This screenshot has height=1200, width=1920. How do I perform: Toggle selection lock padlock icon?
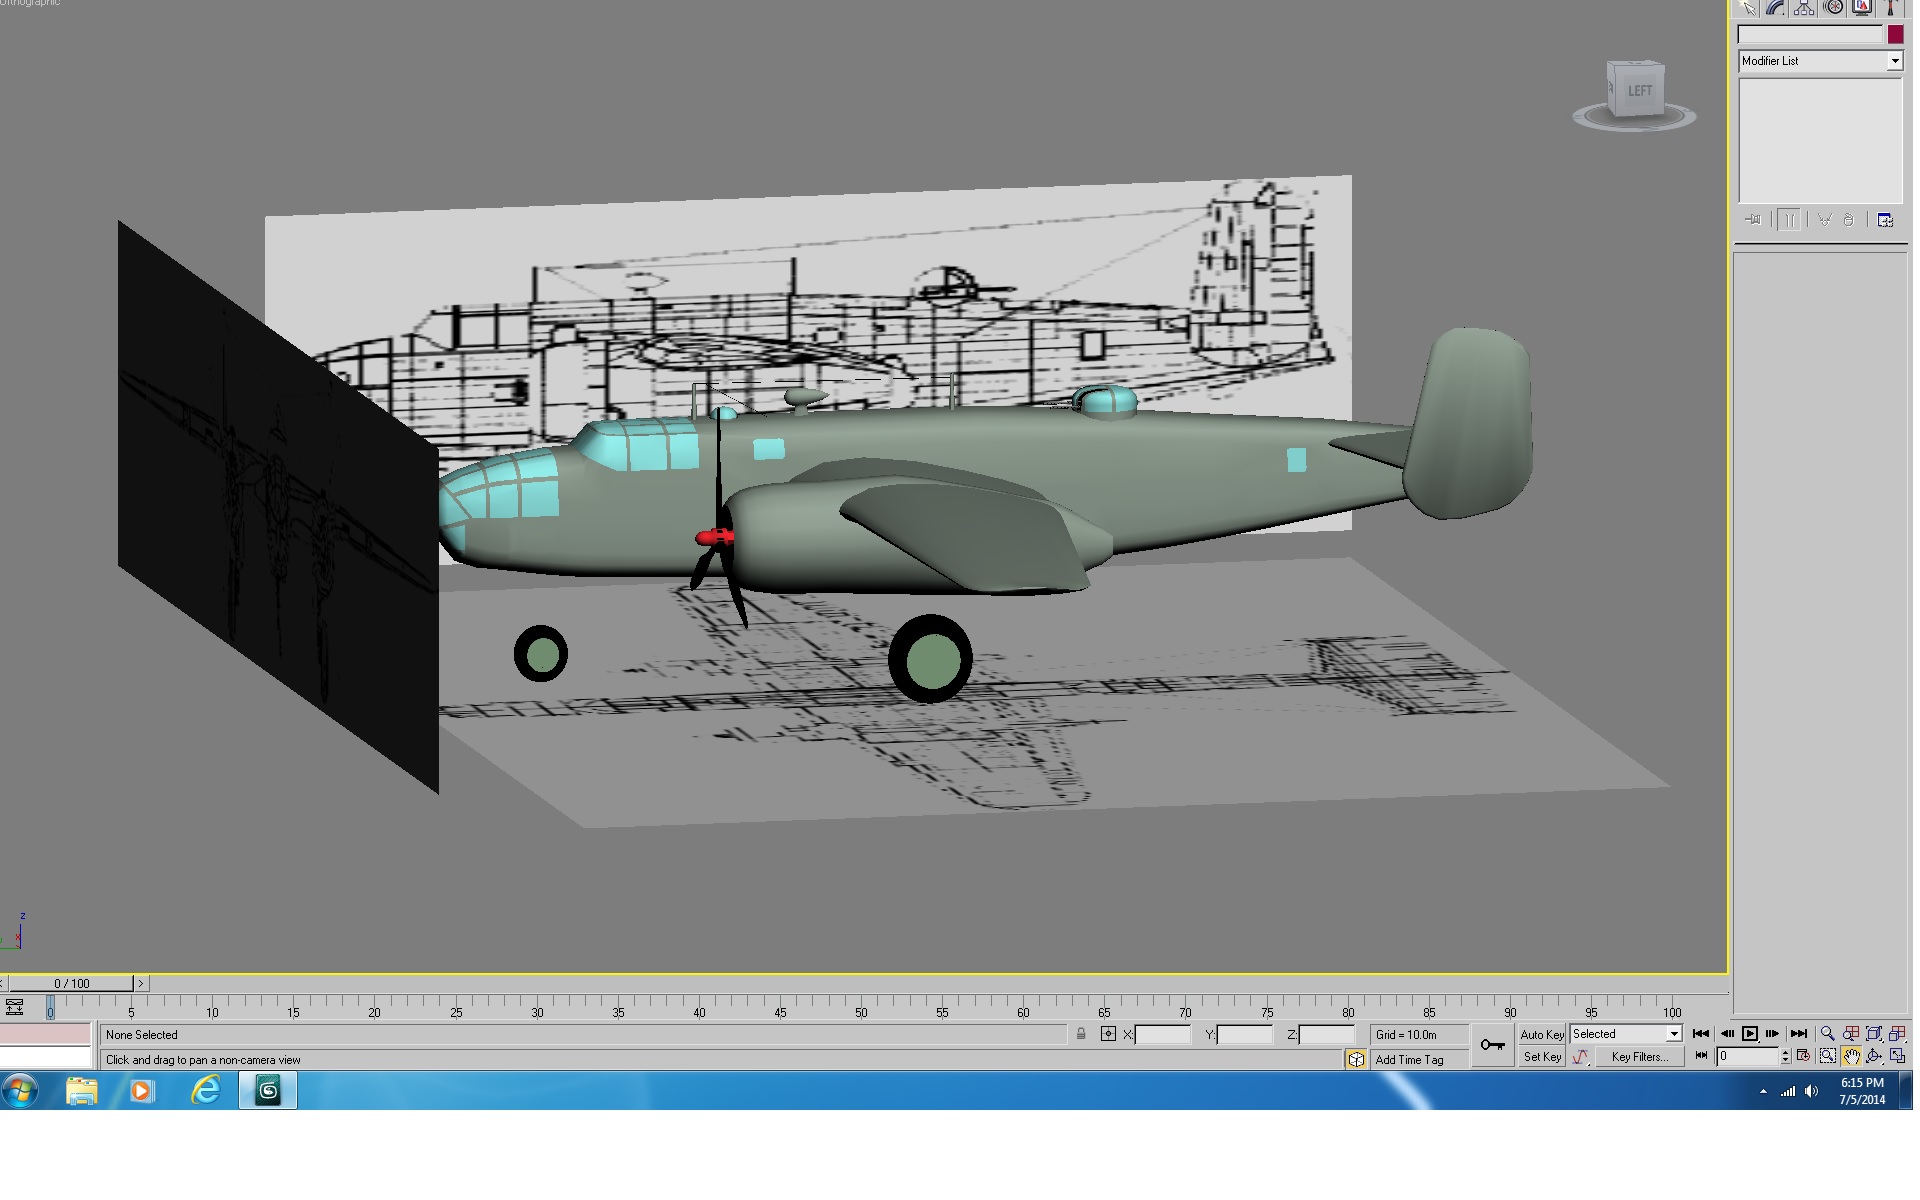pos(1081,1034)
